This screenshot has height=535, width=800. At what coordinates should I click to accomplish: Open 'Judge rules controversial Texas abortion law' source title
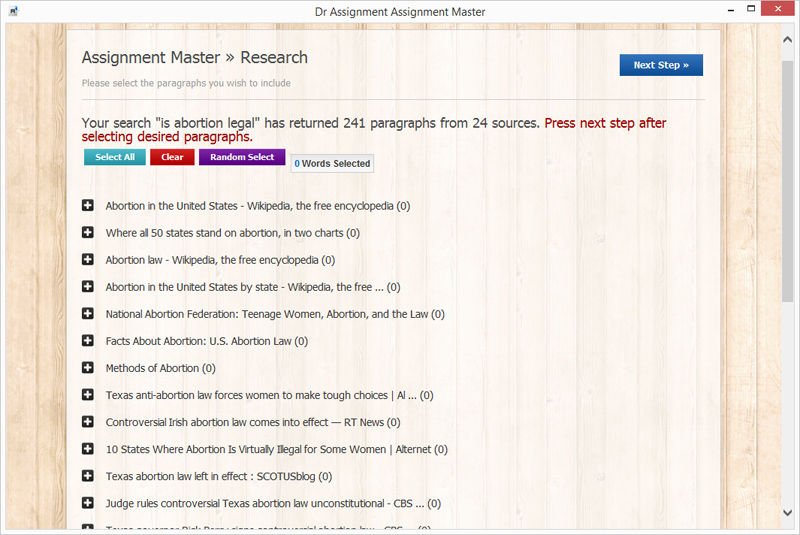pos(265,504)
